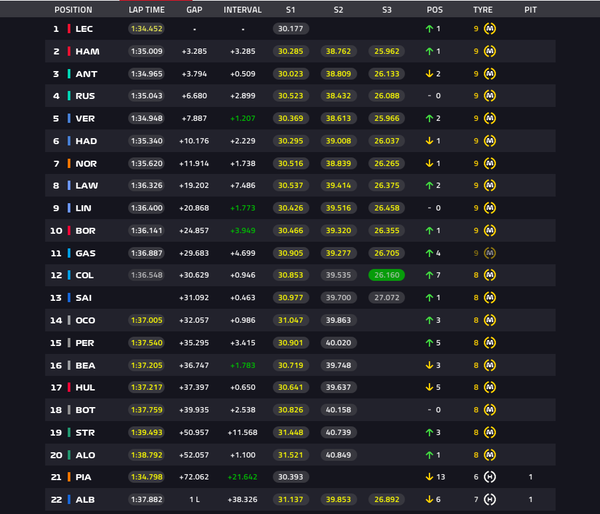The image size is (600, 514).
Task: Click the PIT column header
Action: tap(530, 10)
